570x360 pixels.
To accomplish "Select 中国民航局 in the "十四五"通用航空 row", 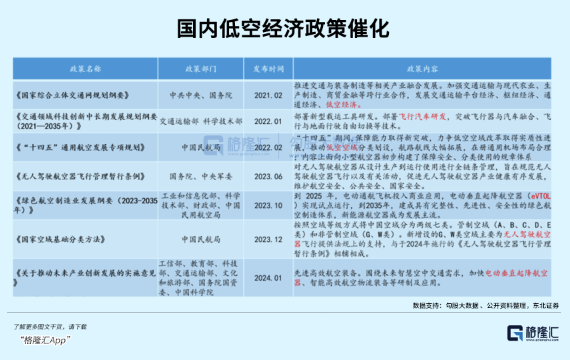I will (201, 147).
